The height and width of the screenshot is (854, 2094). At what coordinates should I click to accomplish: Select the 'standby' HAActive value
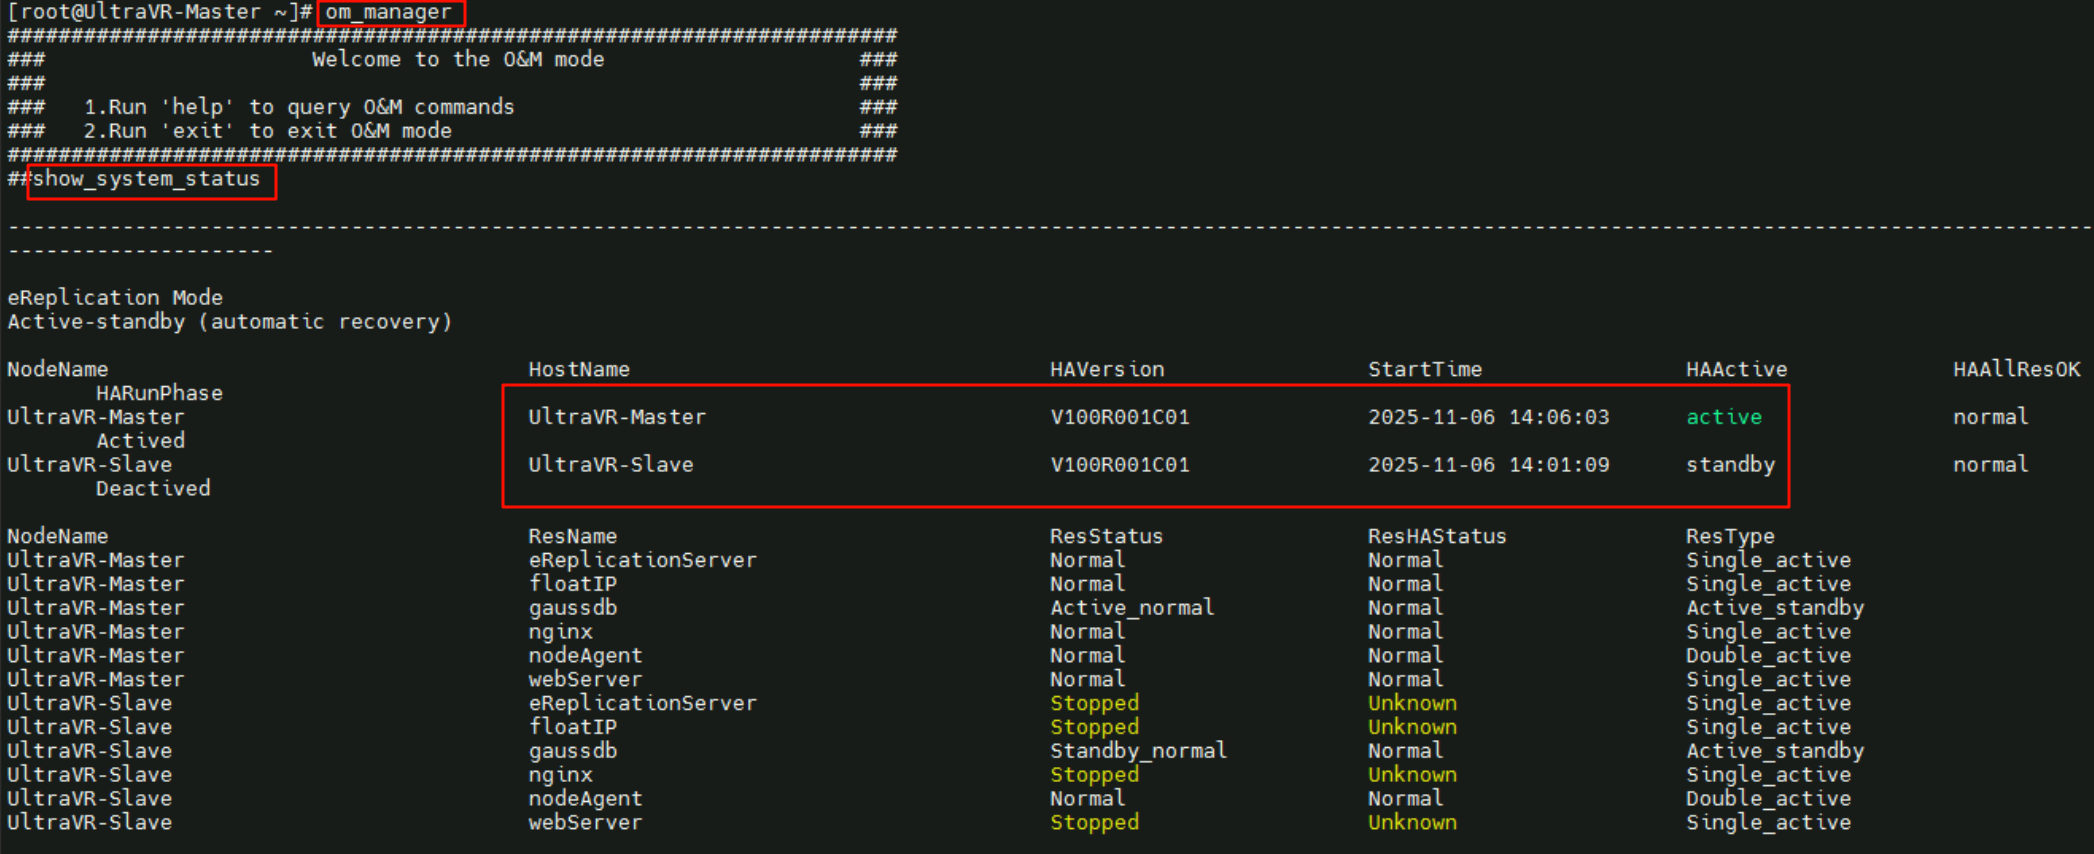tap(1730, 464)
